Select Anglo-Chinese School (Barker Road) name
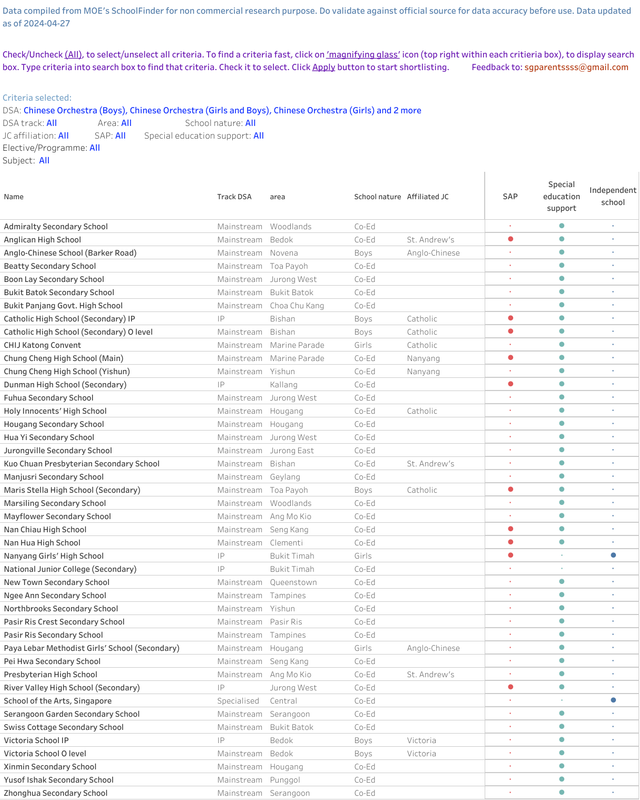Viewport: 640px width, 800px height. pos(70,253)
